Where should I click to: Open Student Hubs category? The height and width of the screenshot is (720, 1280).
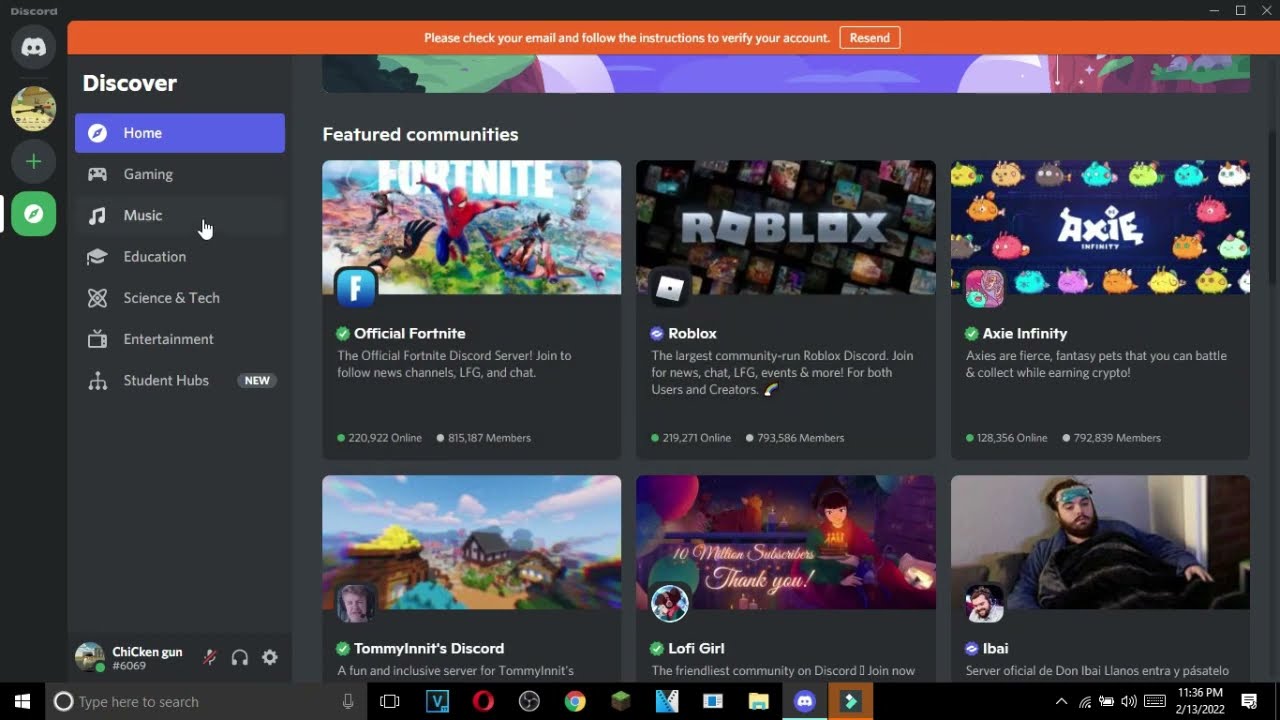point(180,380)
